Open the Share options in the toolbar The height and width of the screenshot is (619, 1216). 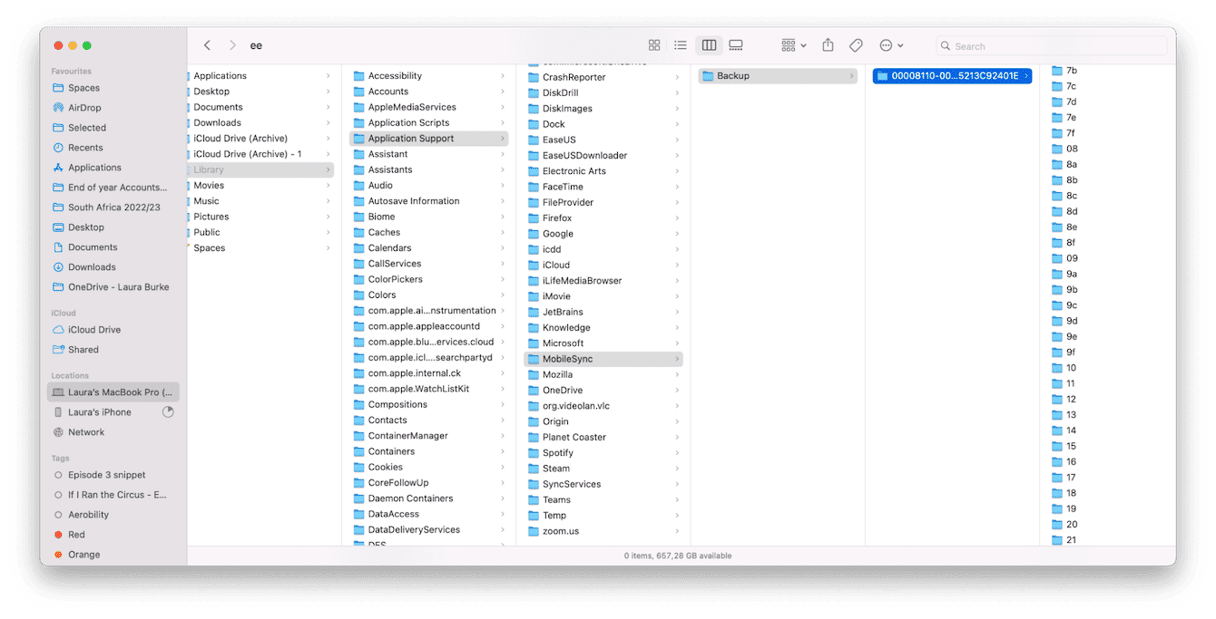click(x=827, y=45)
